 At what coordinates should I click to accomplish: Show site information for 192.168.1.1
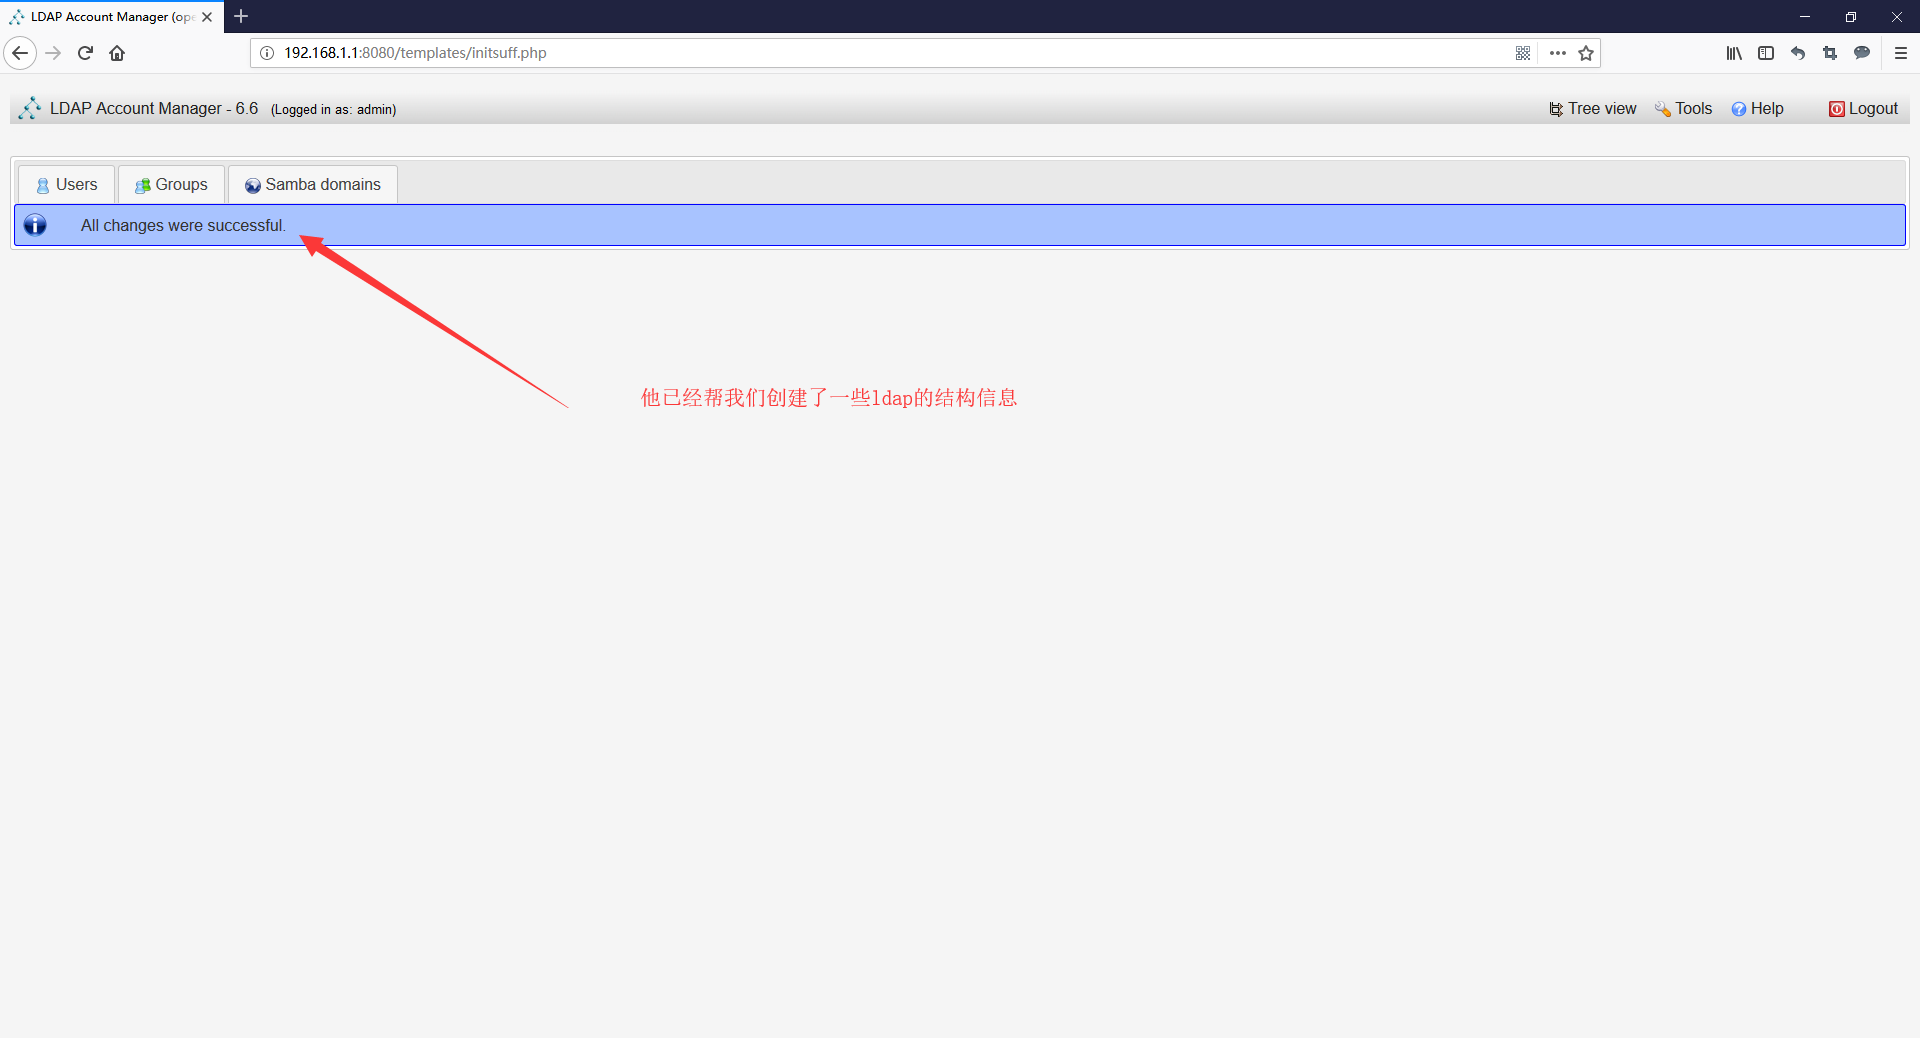(267, 53)
